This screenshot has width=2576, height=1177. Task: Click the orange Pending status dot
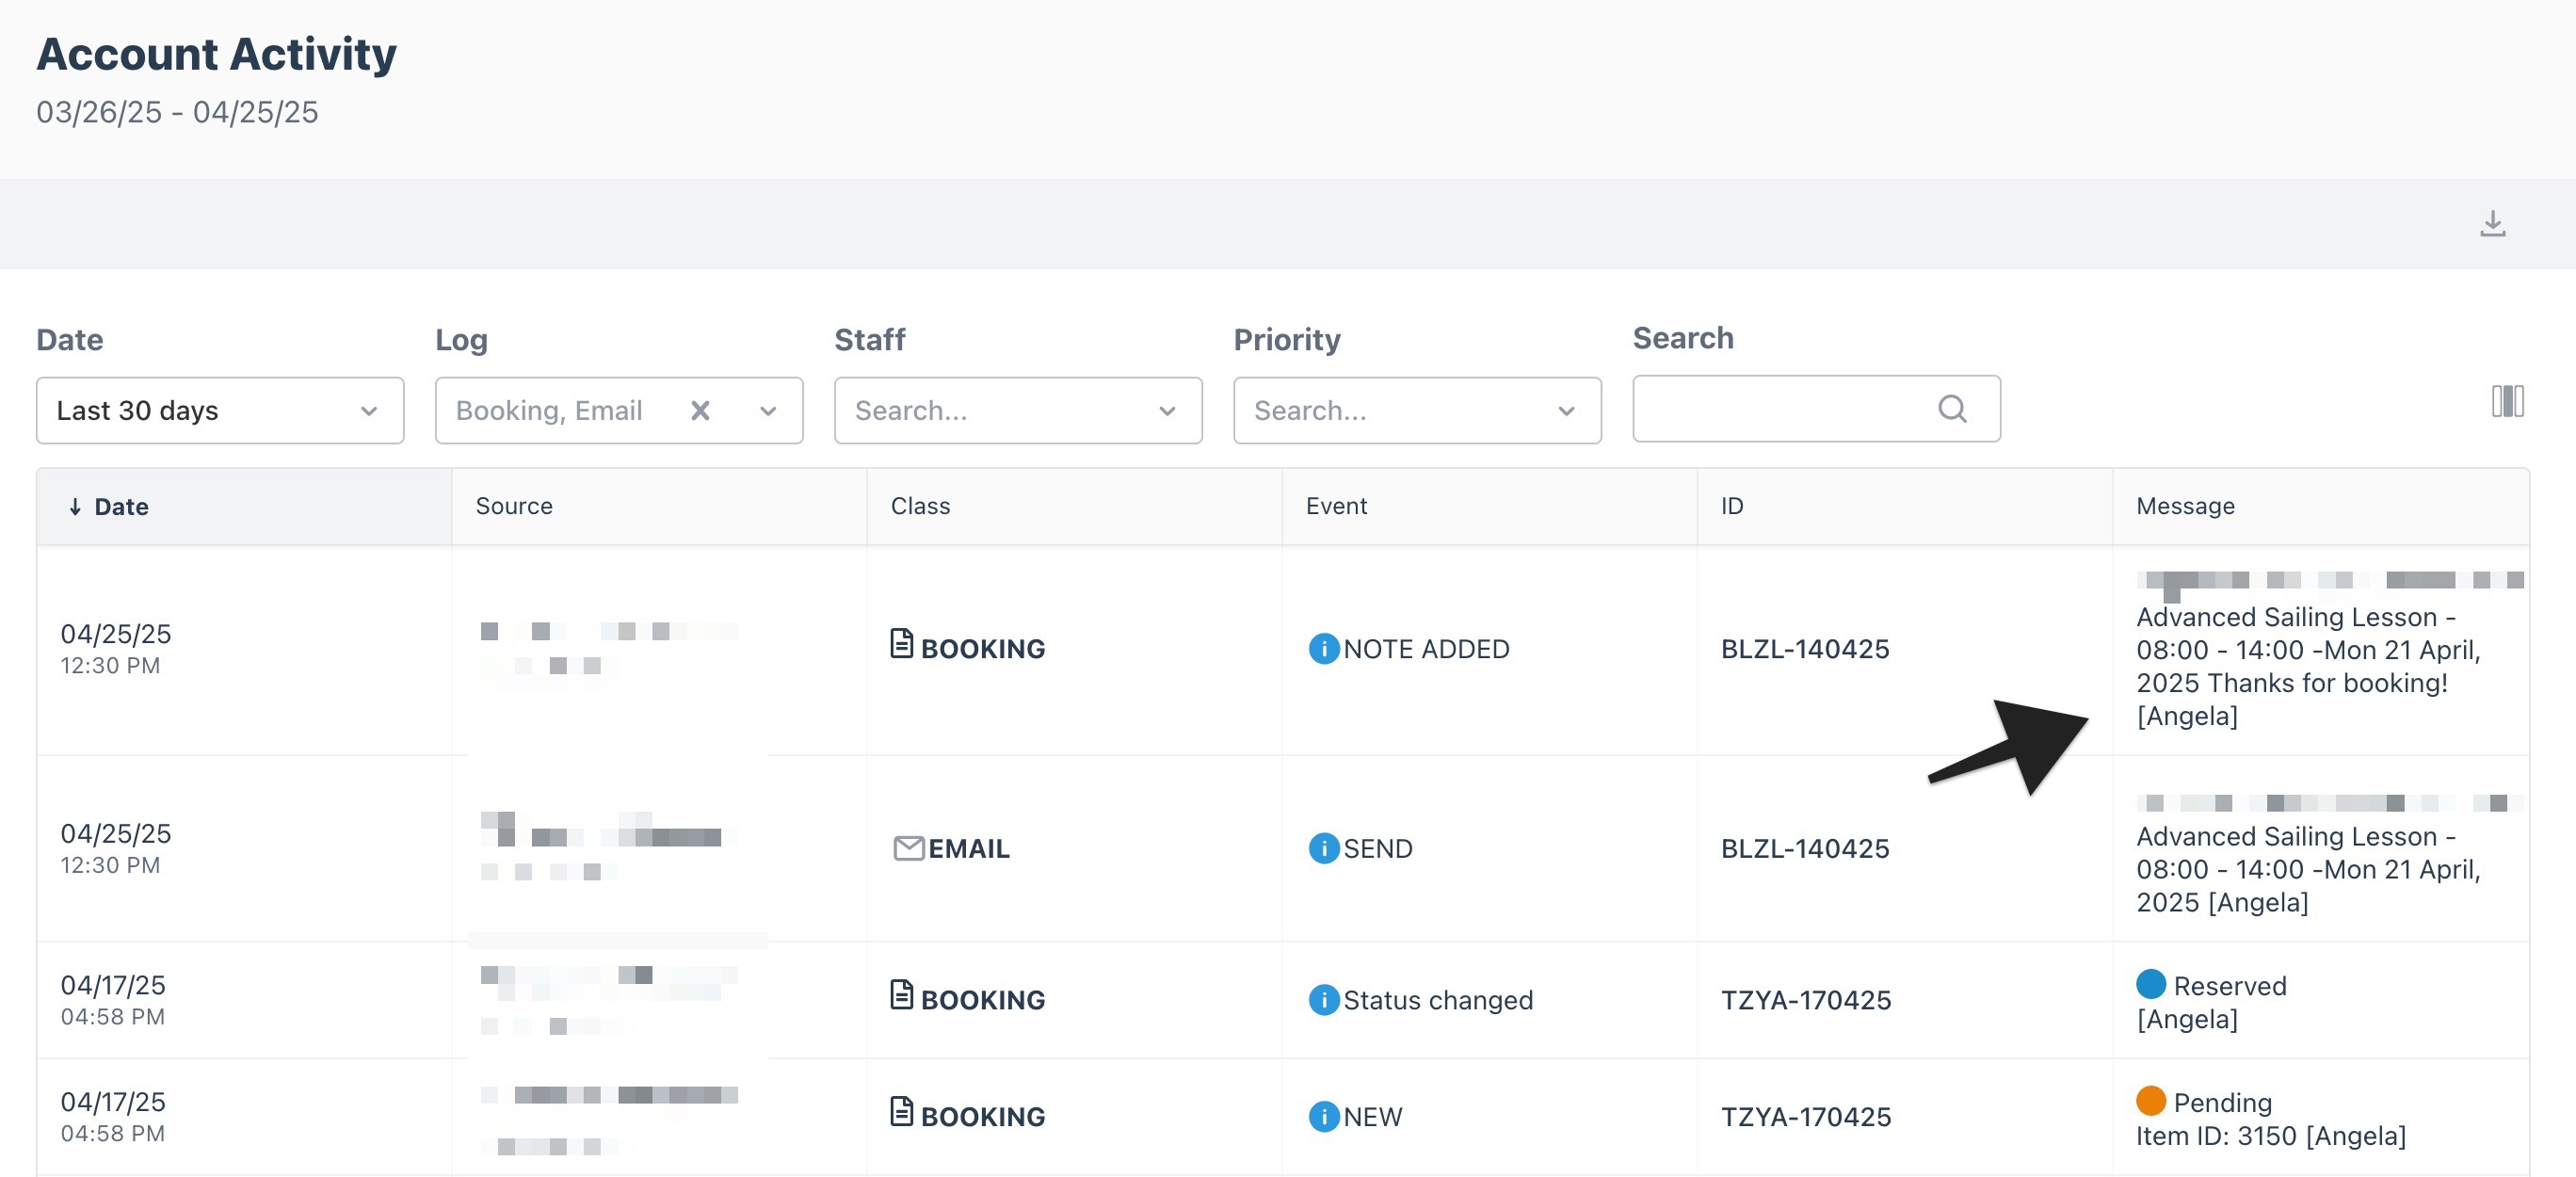click(x=2150, y=1101)
